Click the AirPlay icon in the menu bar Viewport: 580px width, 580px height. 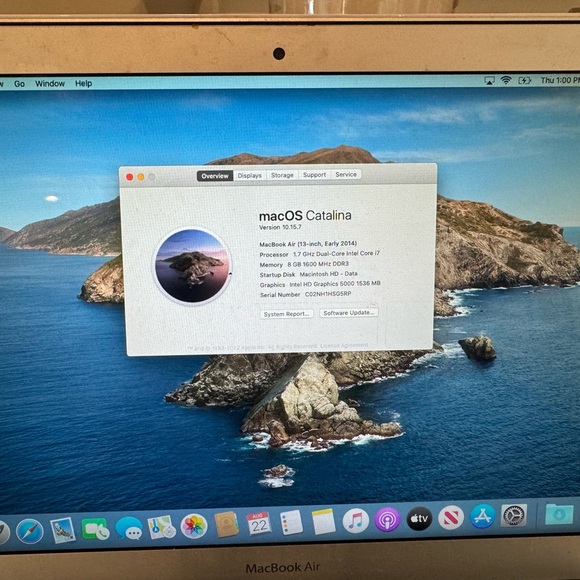coord(489,81)
